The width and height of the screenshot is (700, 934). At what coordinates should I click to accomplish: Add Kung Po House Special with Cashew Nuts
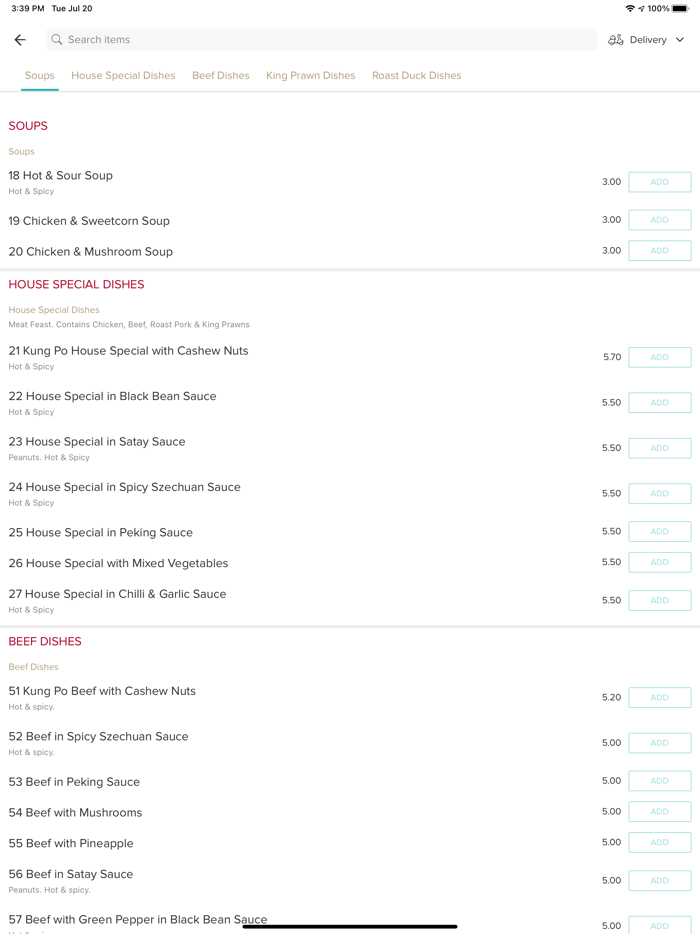659,357
